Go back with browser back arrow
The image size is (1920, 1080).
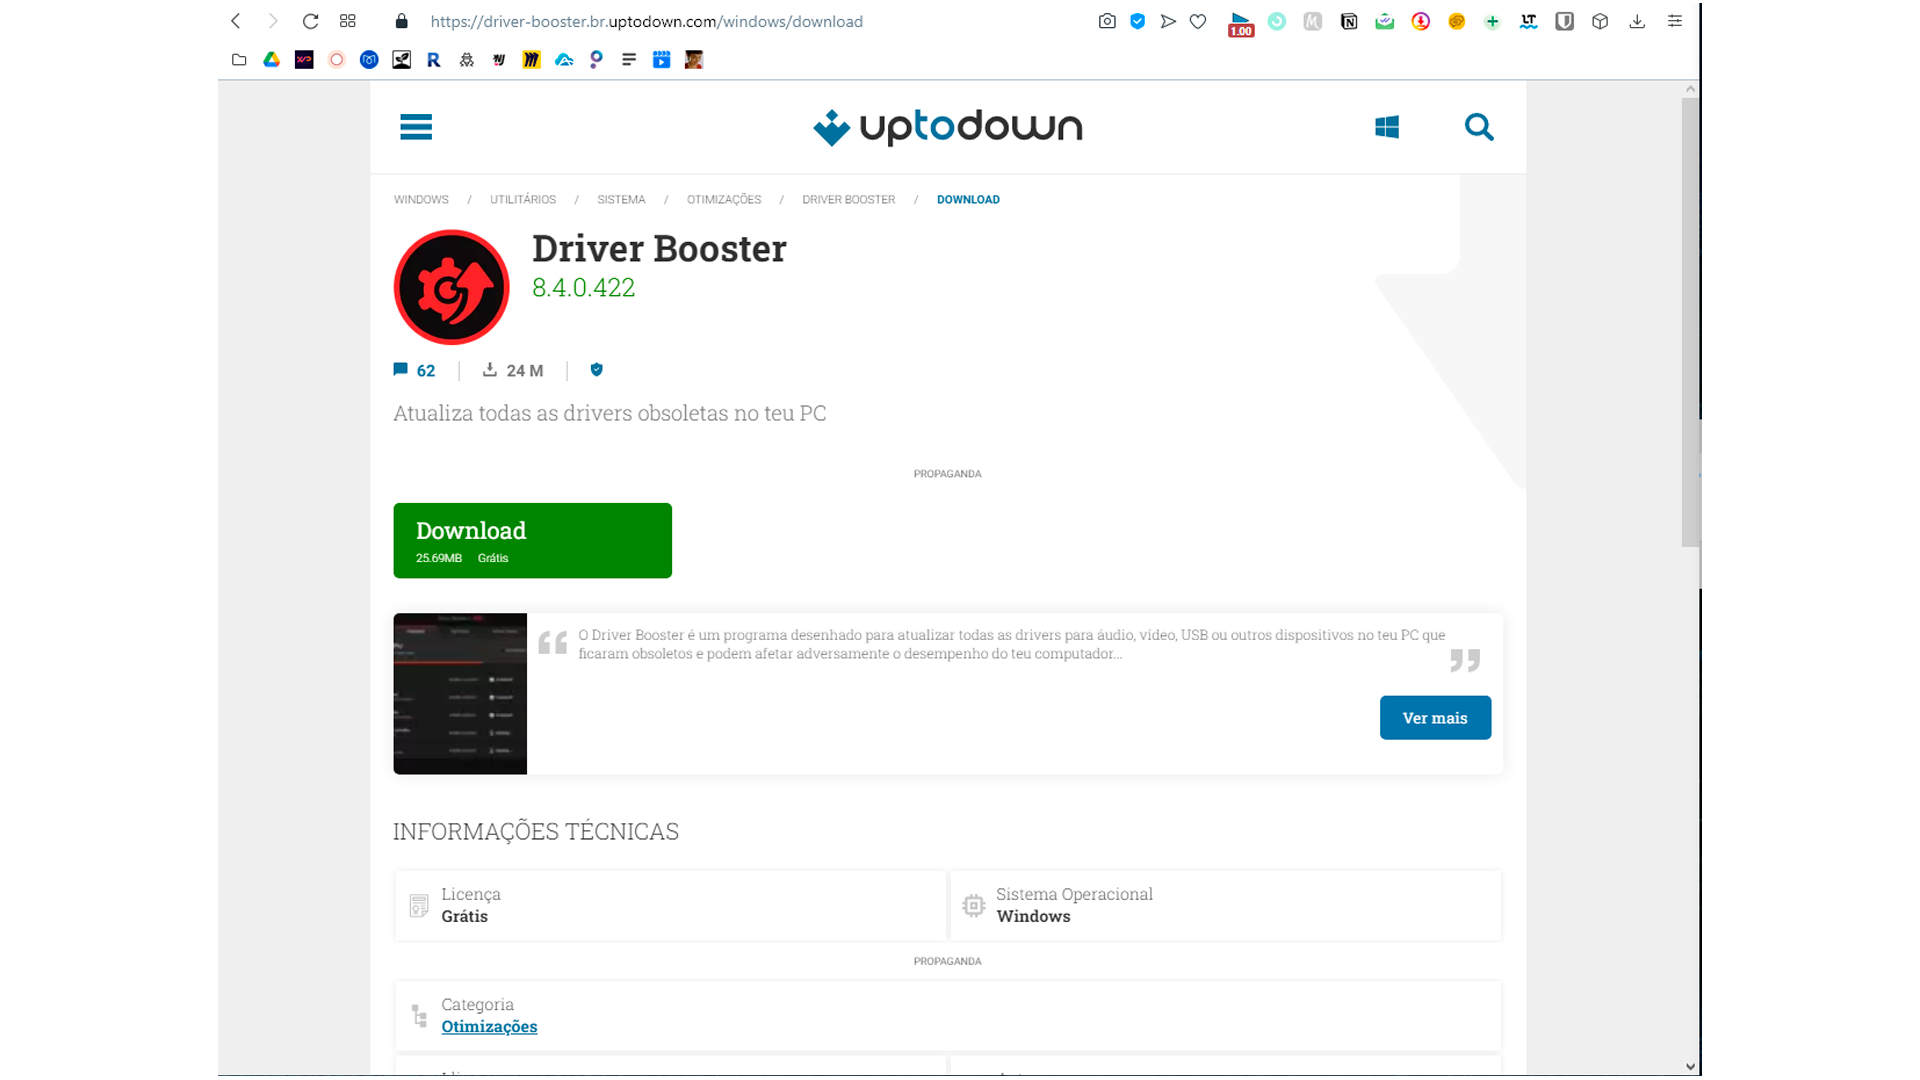236,21
